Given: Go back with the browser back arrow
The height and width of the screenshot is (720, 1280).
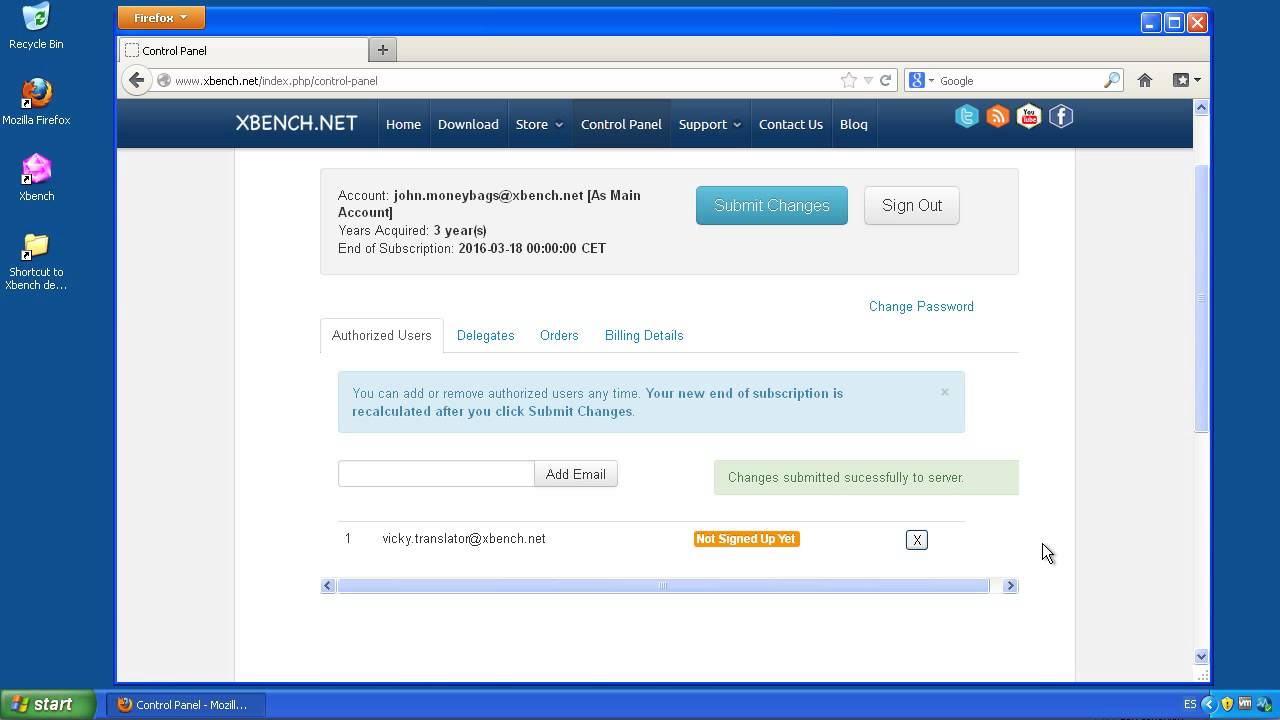Looking at the screenshot, I should tap(137, 80).
